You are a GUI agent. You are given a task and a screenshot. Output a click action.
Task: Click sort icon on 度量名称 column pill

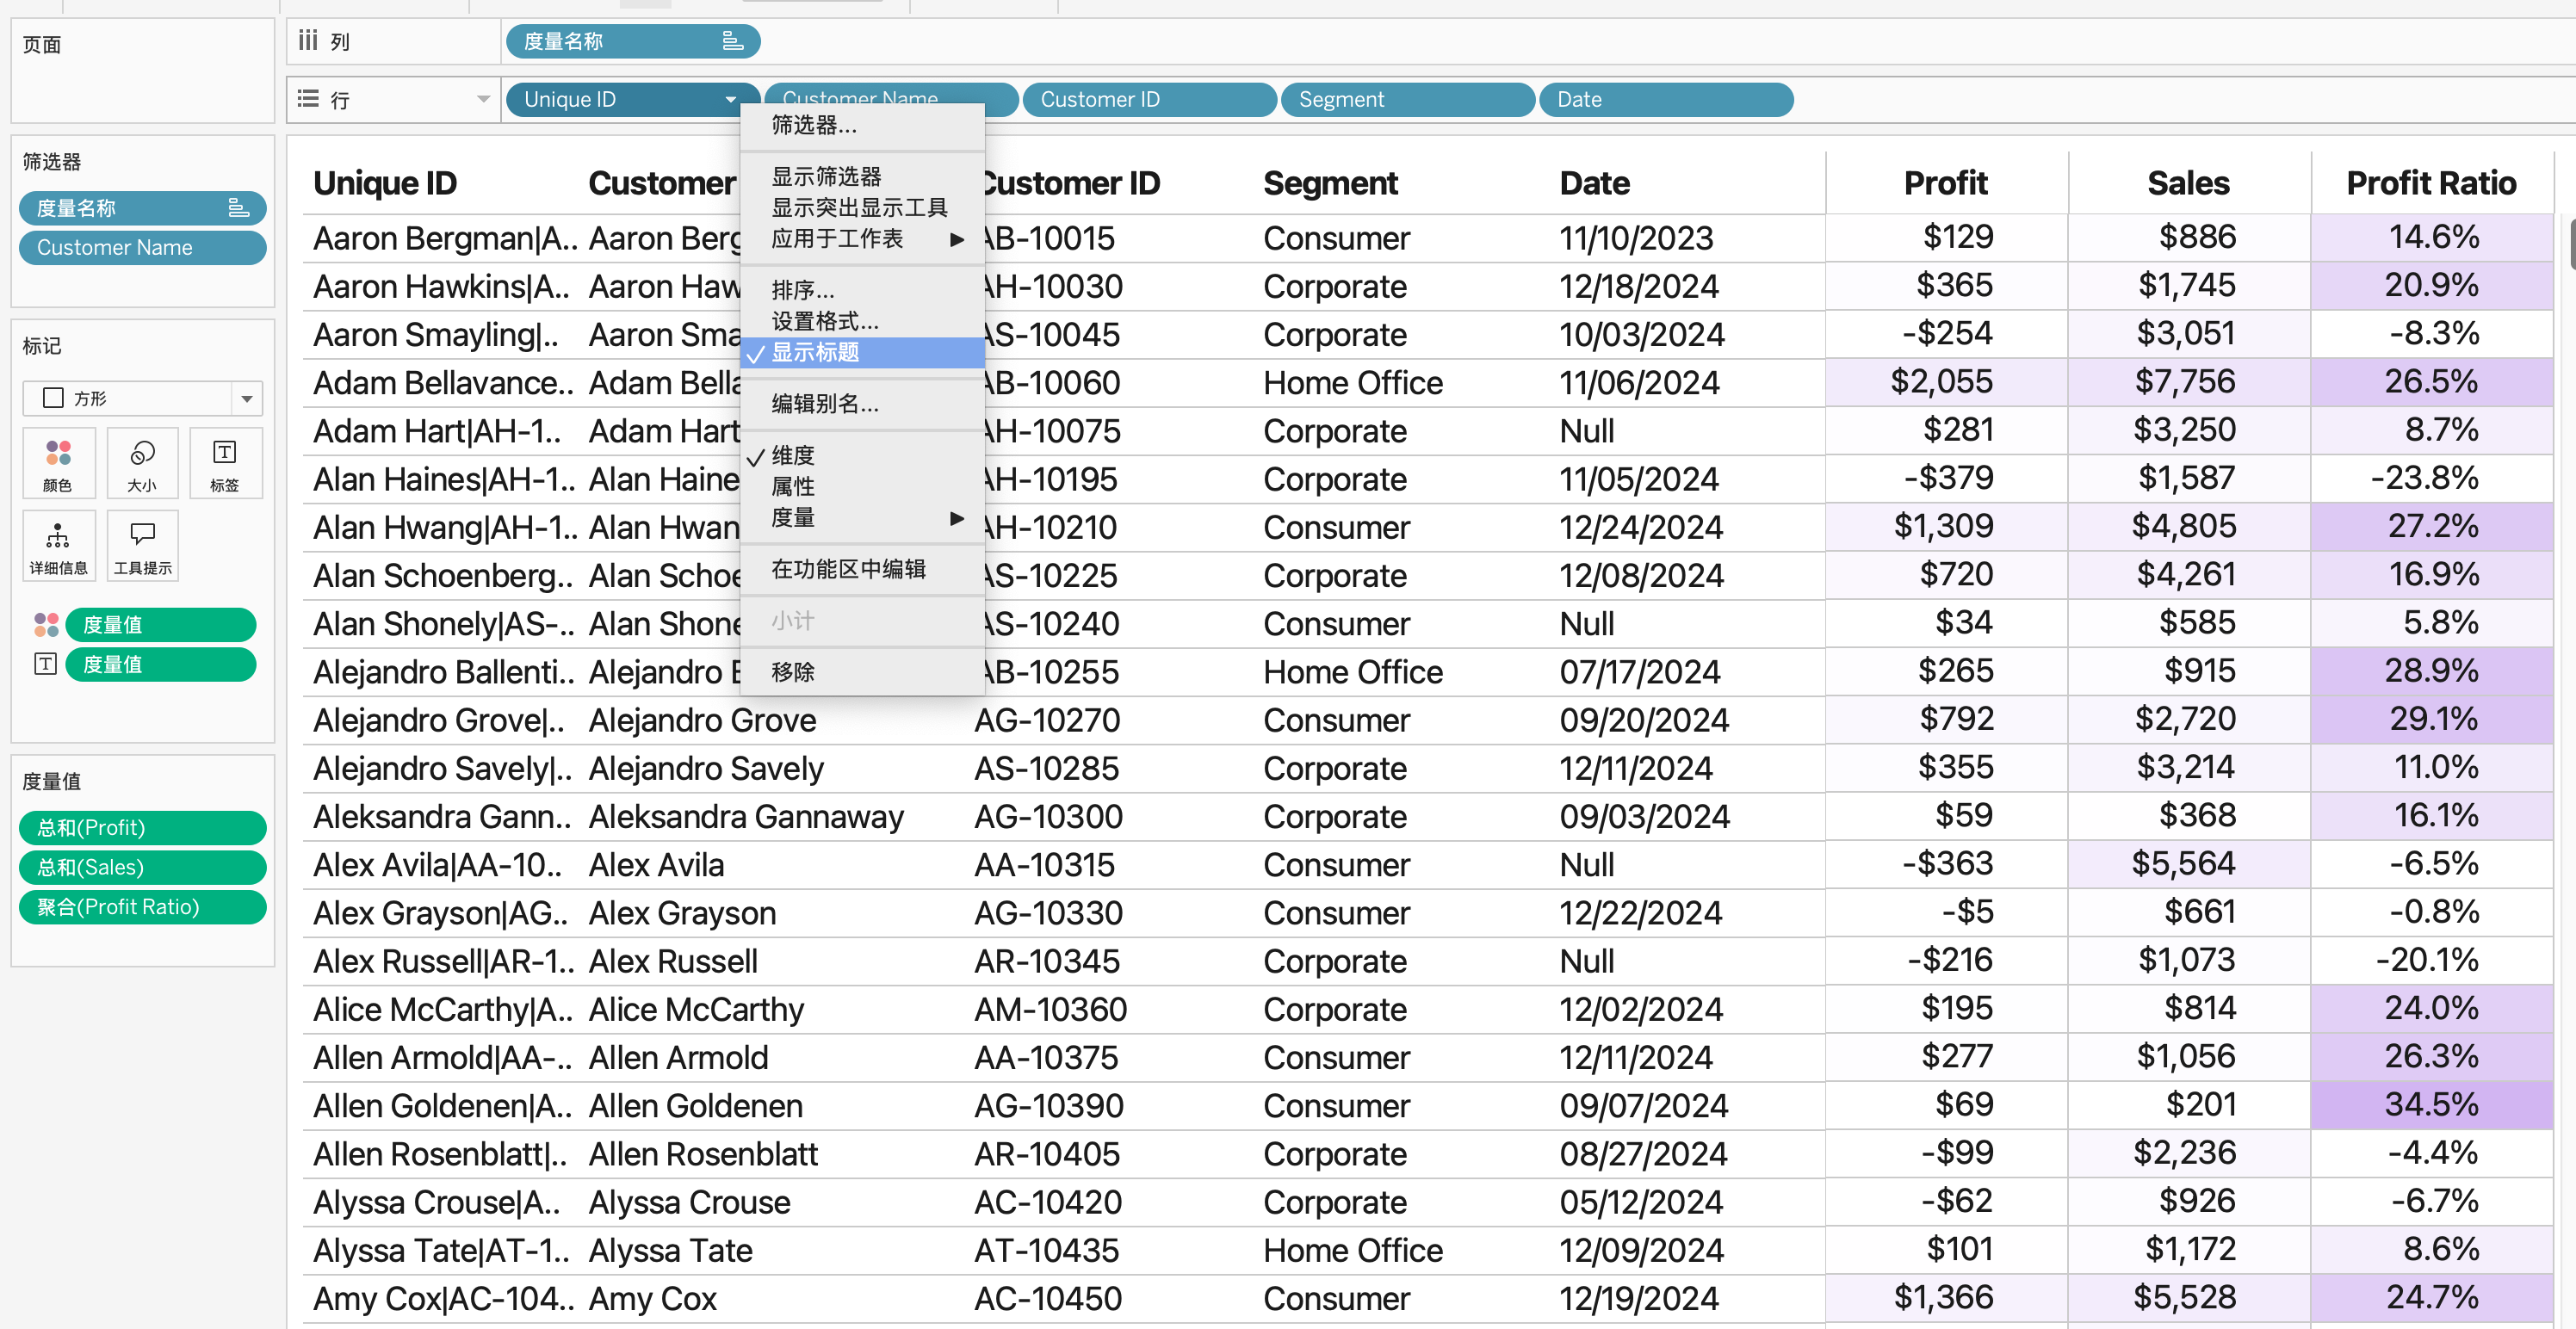click(732, 41)
